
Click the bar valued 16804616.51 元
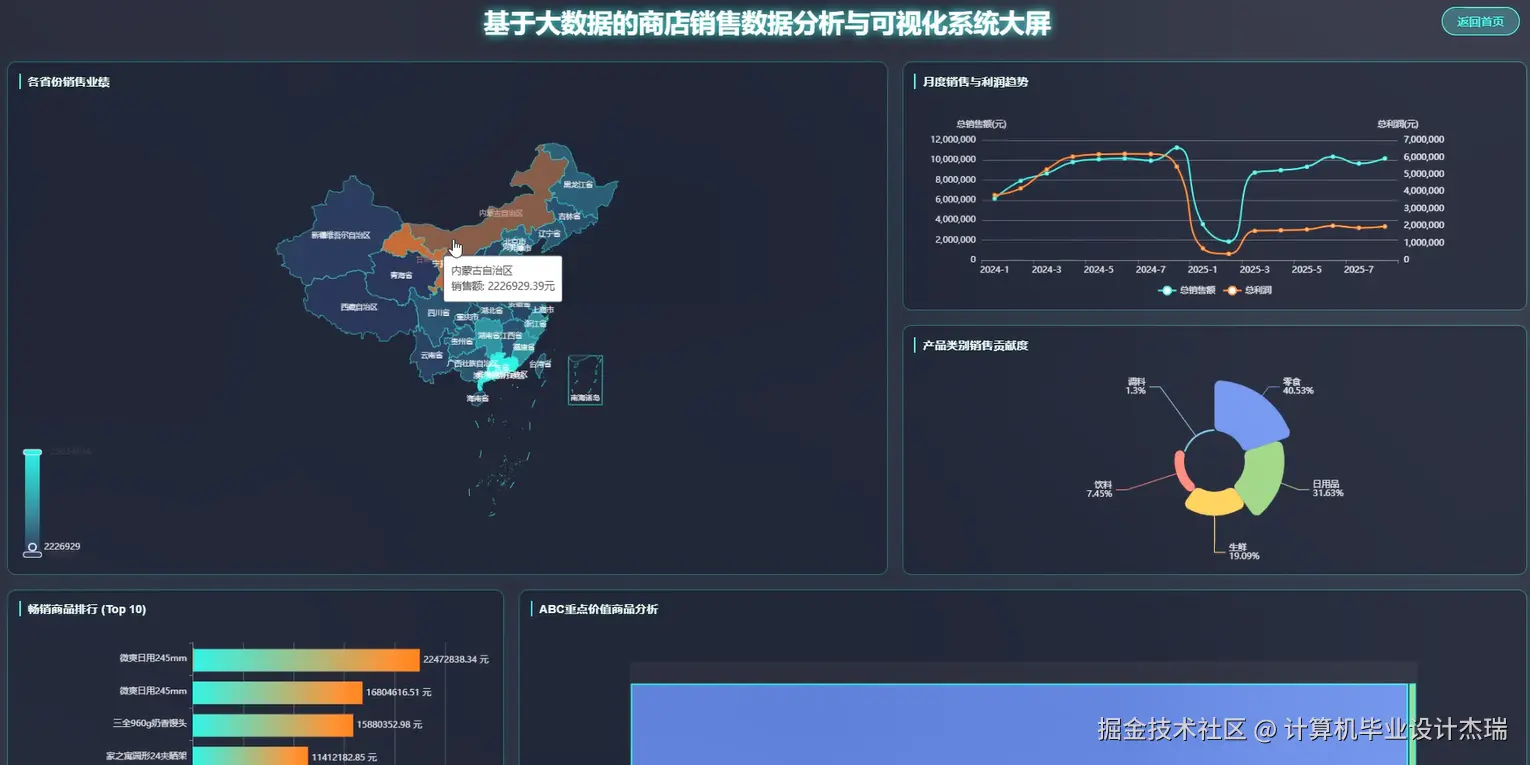(x=278, y=692)
